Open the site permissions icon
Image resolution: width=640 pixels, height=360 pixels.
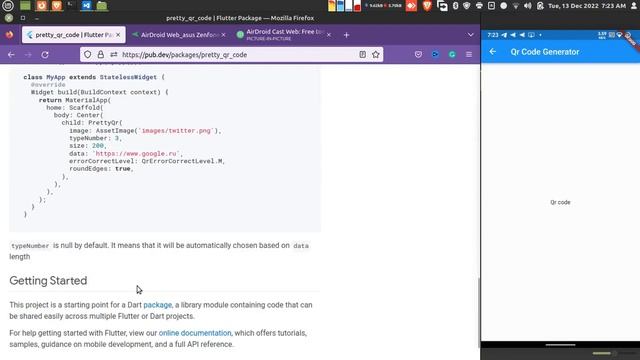tap(113, 54)
